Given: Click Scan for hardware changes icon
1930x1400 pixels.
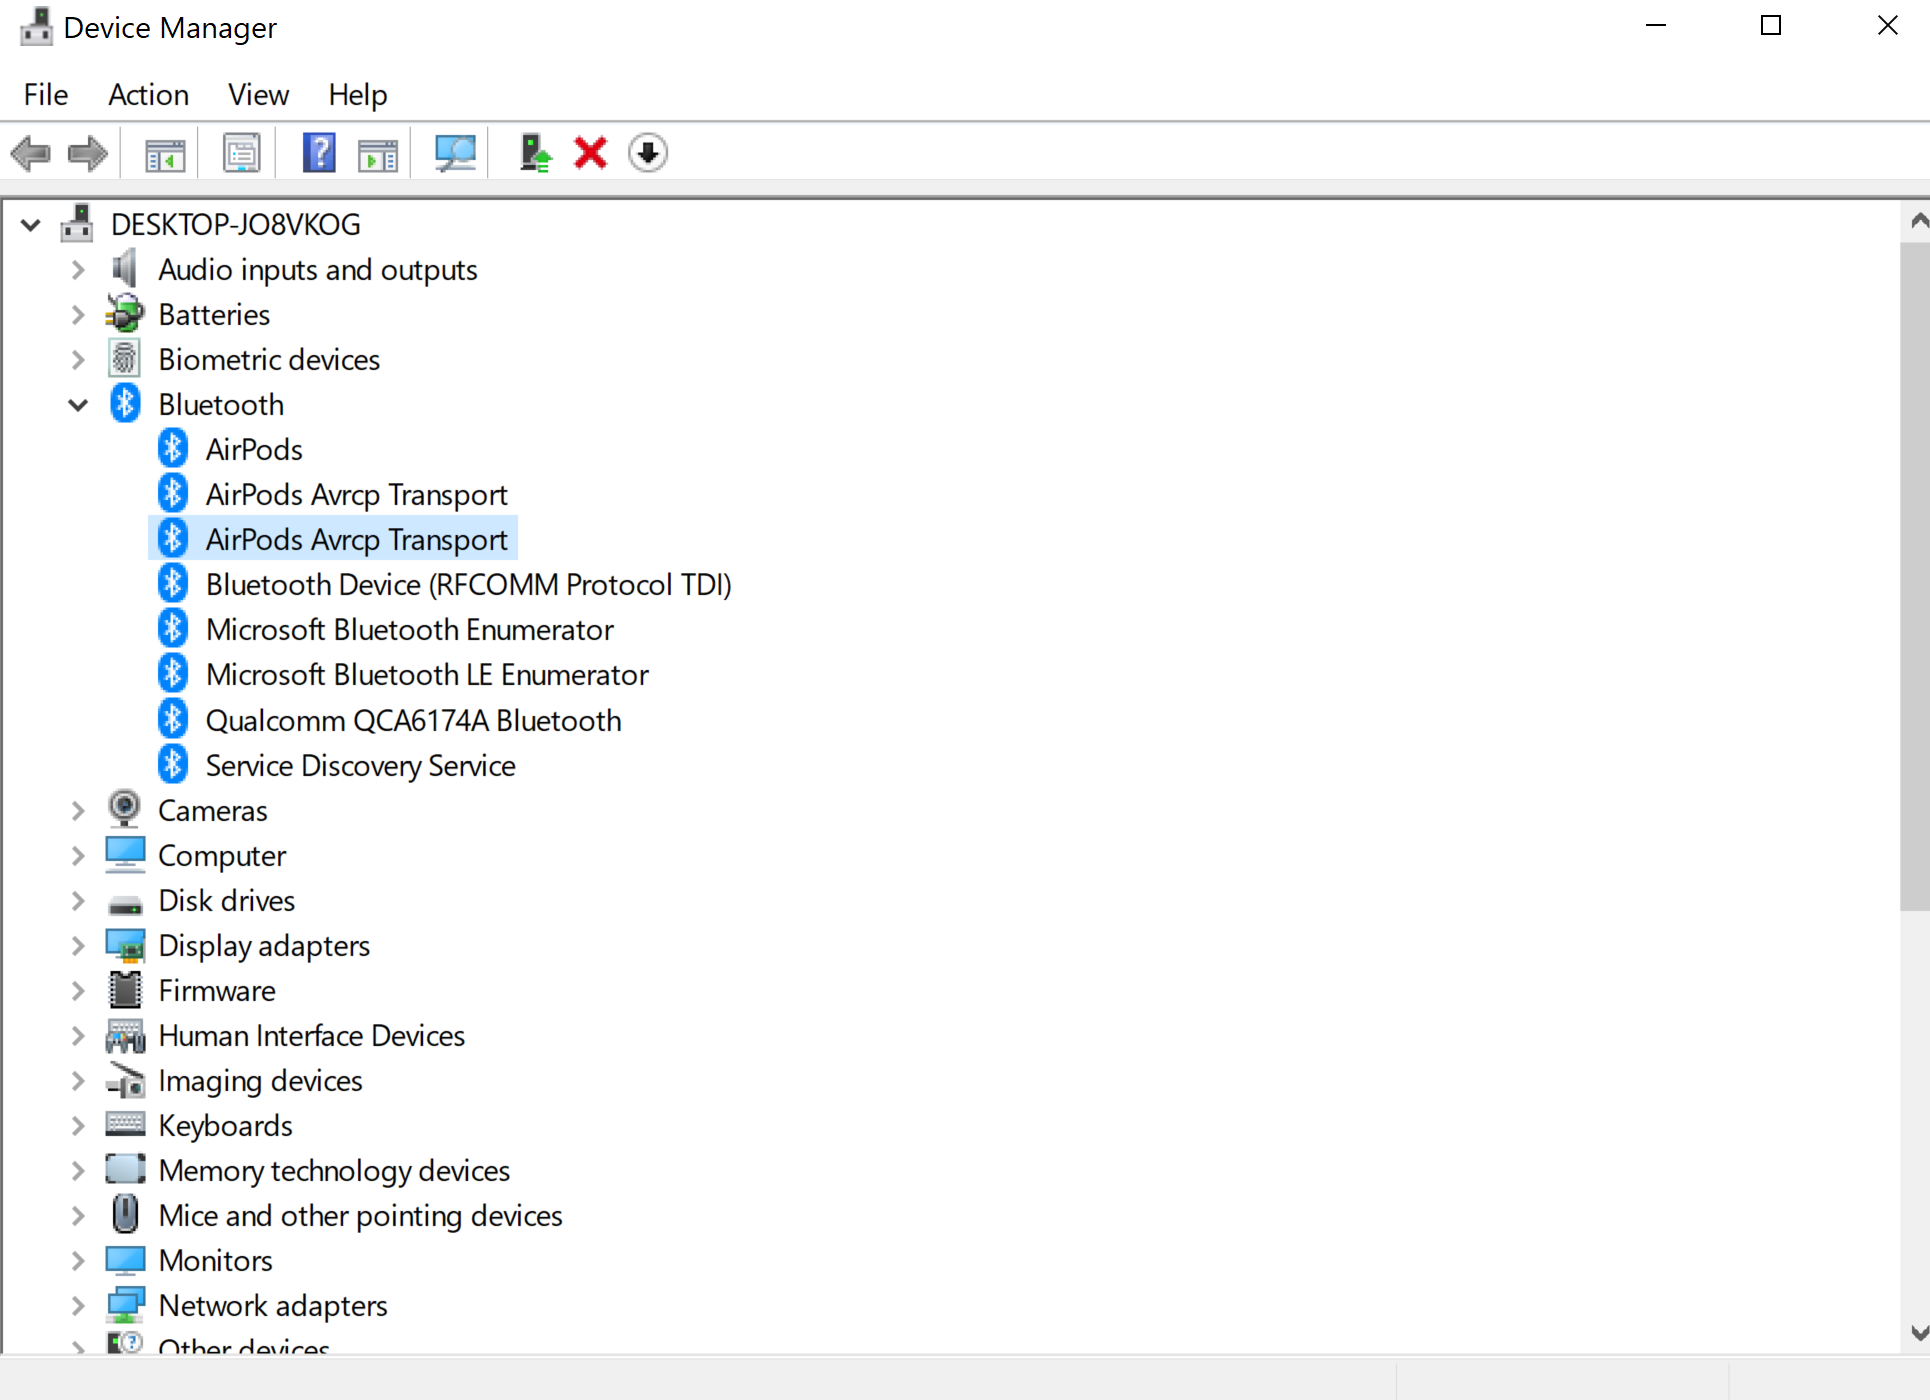Looking at the screenshot, I should pos(455,154).
